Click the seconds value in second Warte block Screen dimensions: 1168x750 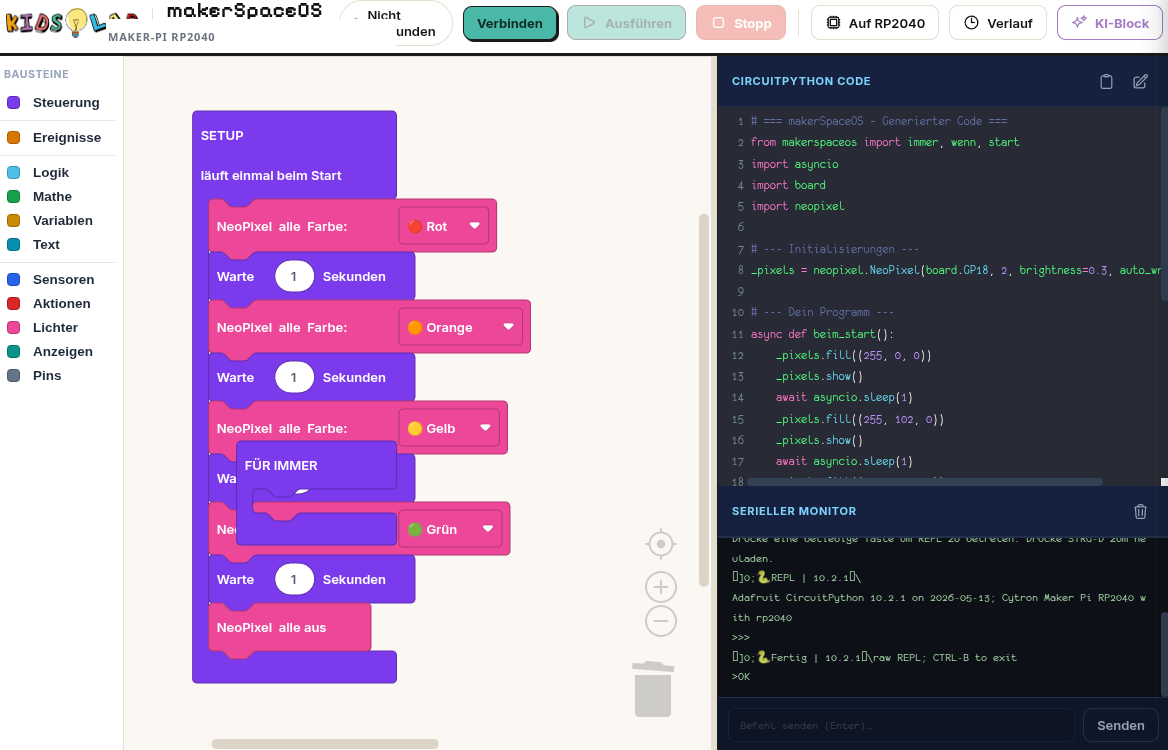(293, 378)
